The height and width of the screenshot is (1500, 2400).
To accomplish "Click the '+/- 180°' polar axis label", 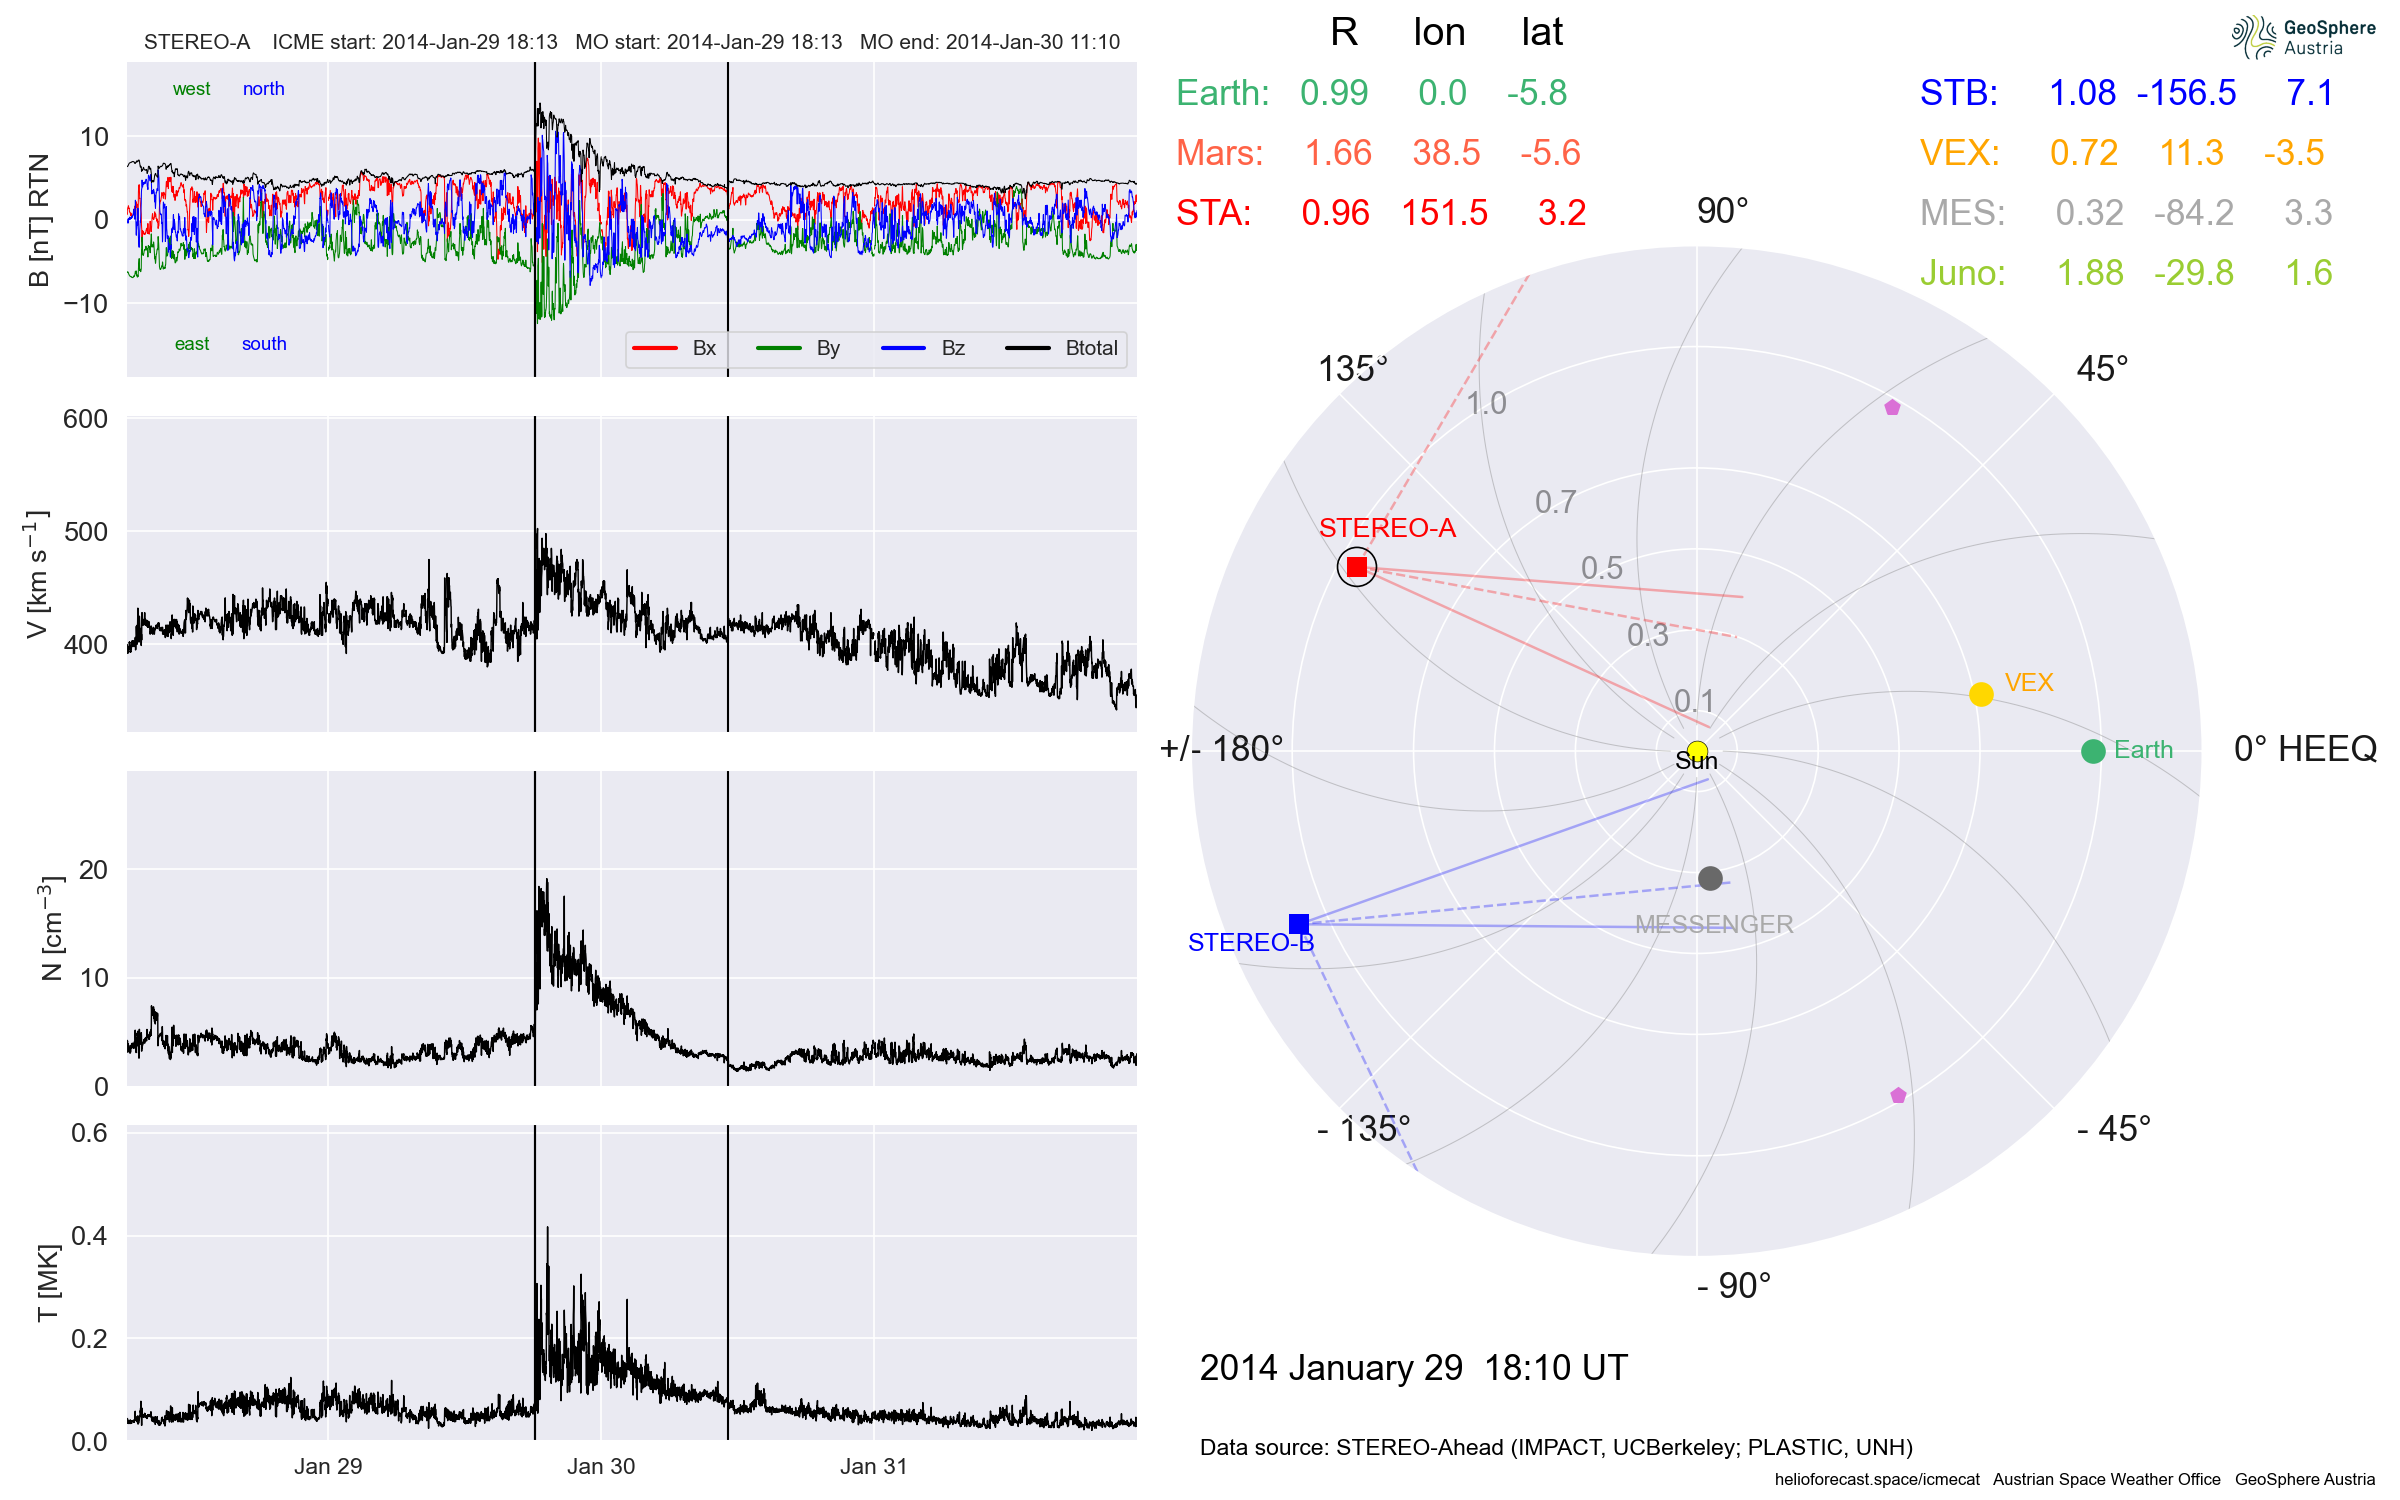I will (x=1221, y=749).
